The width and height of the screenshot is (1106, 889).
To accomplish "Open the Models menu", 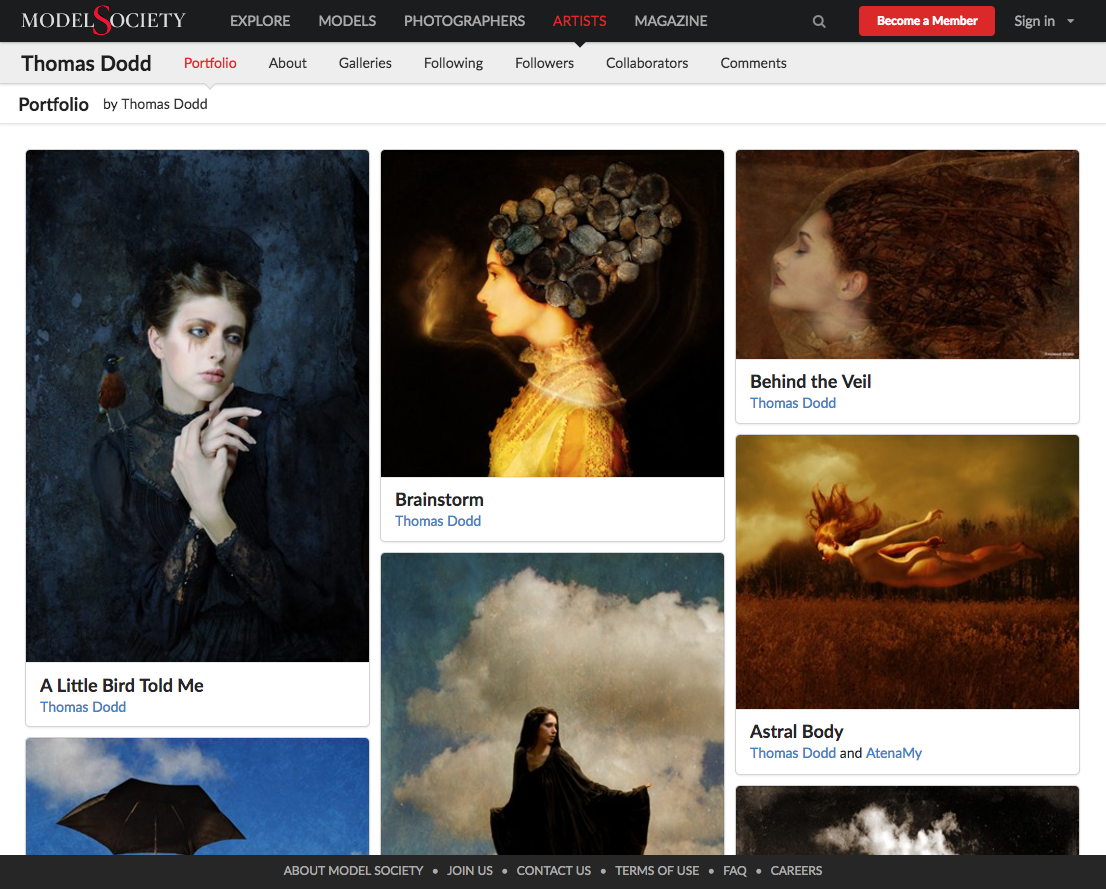I will [x=347, y=21].
